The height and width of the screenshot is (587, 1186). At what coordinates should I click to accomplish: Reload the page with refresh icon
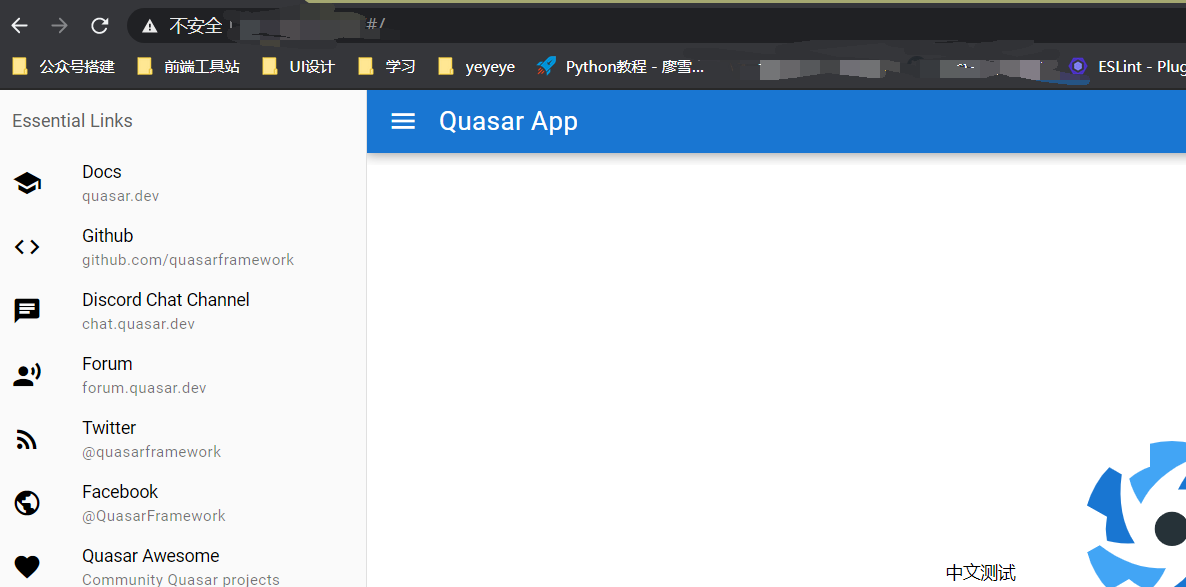100,26
